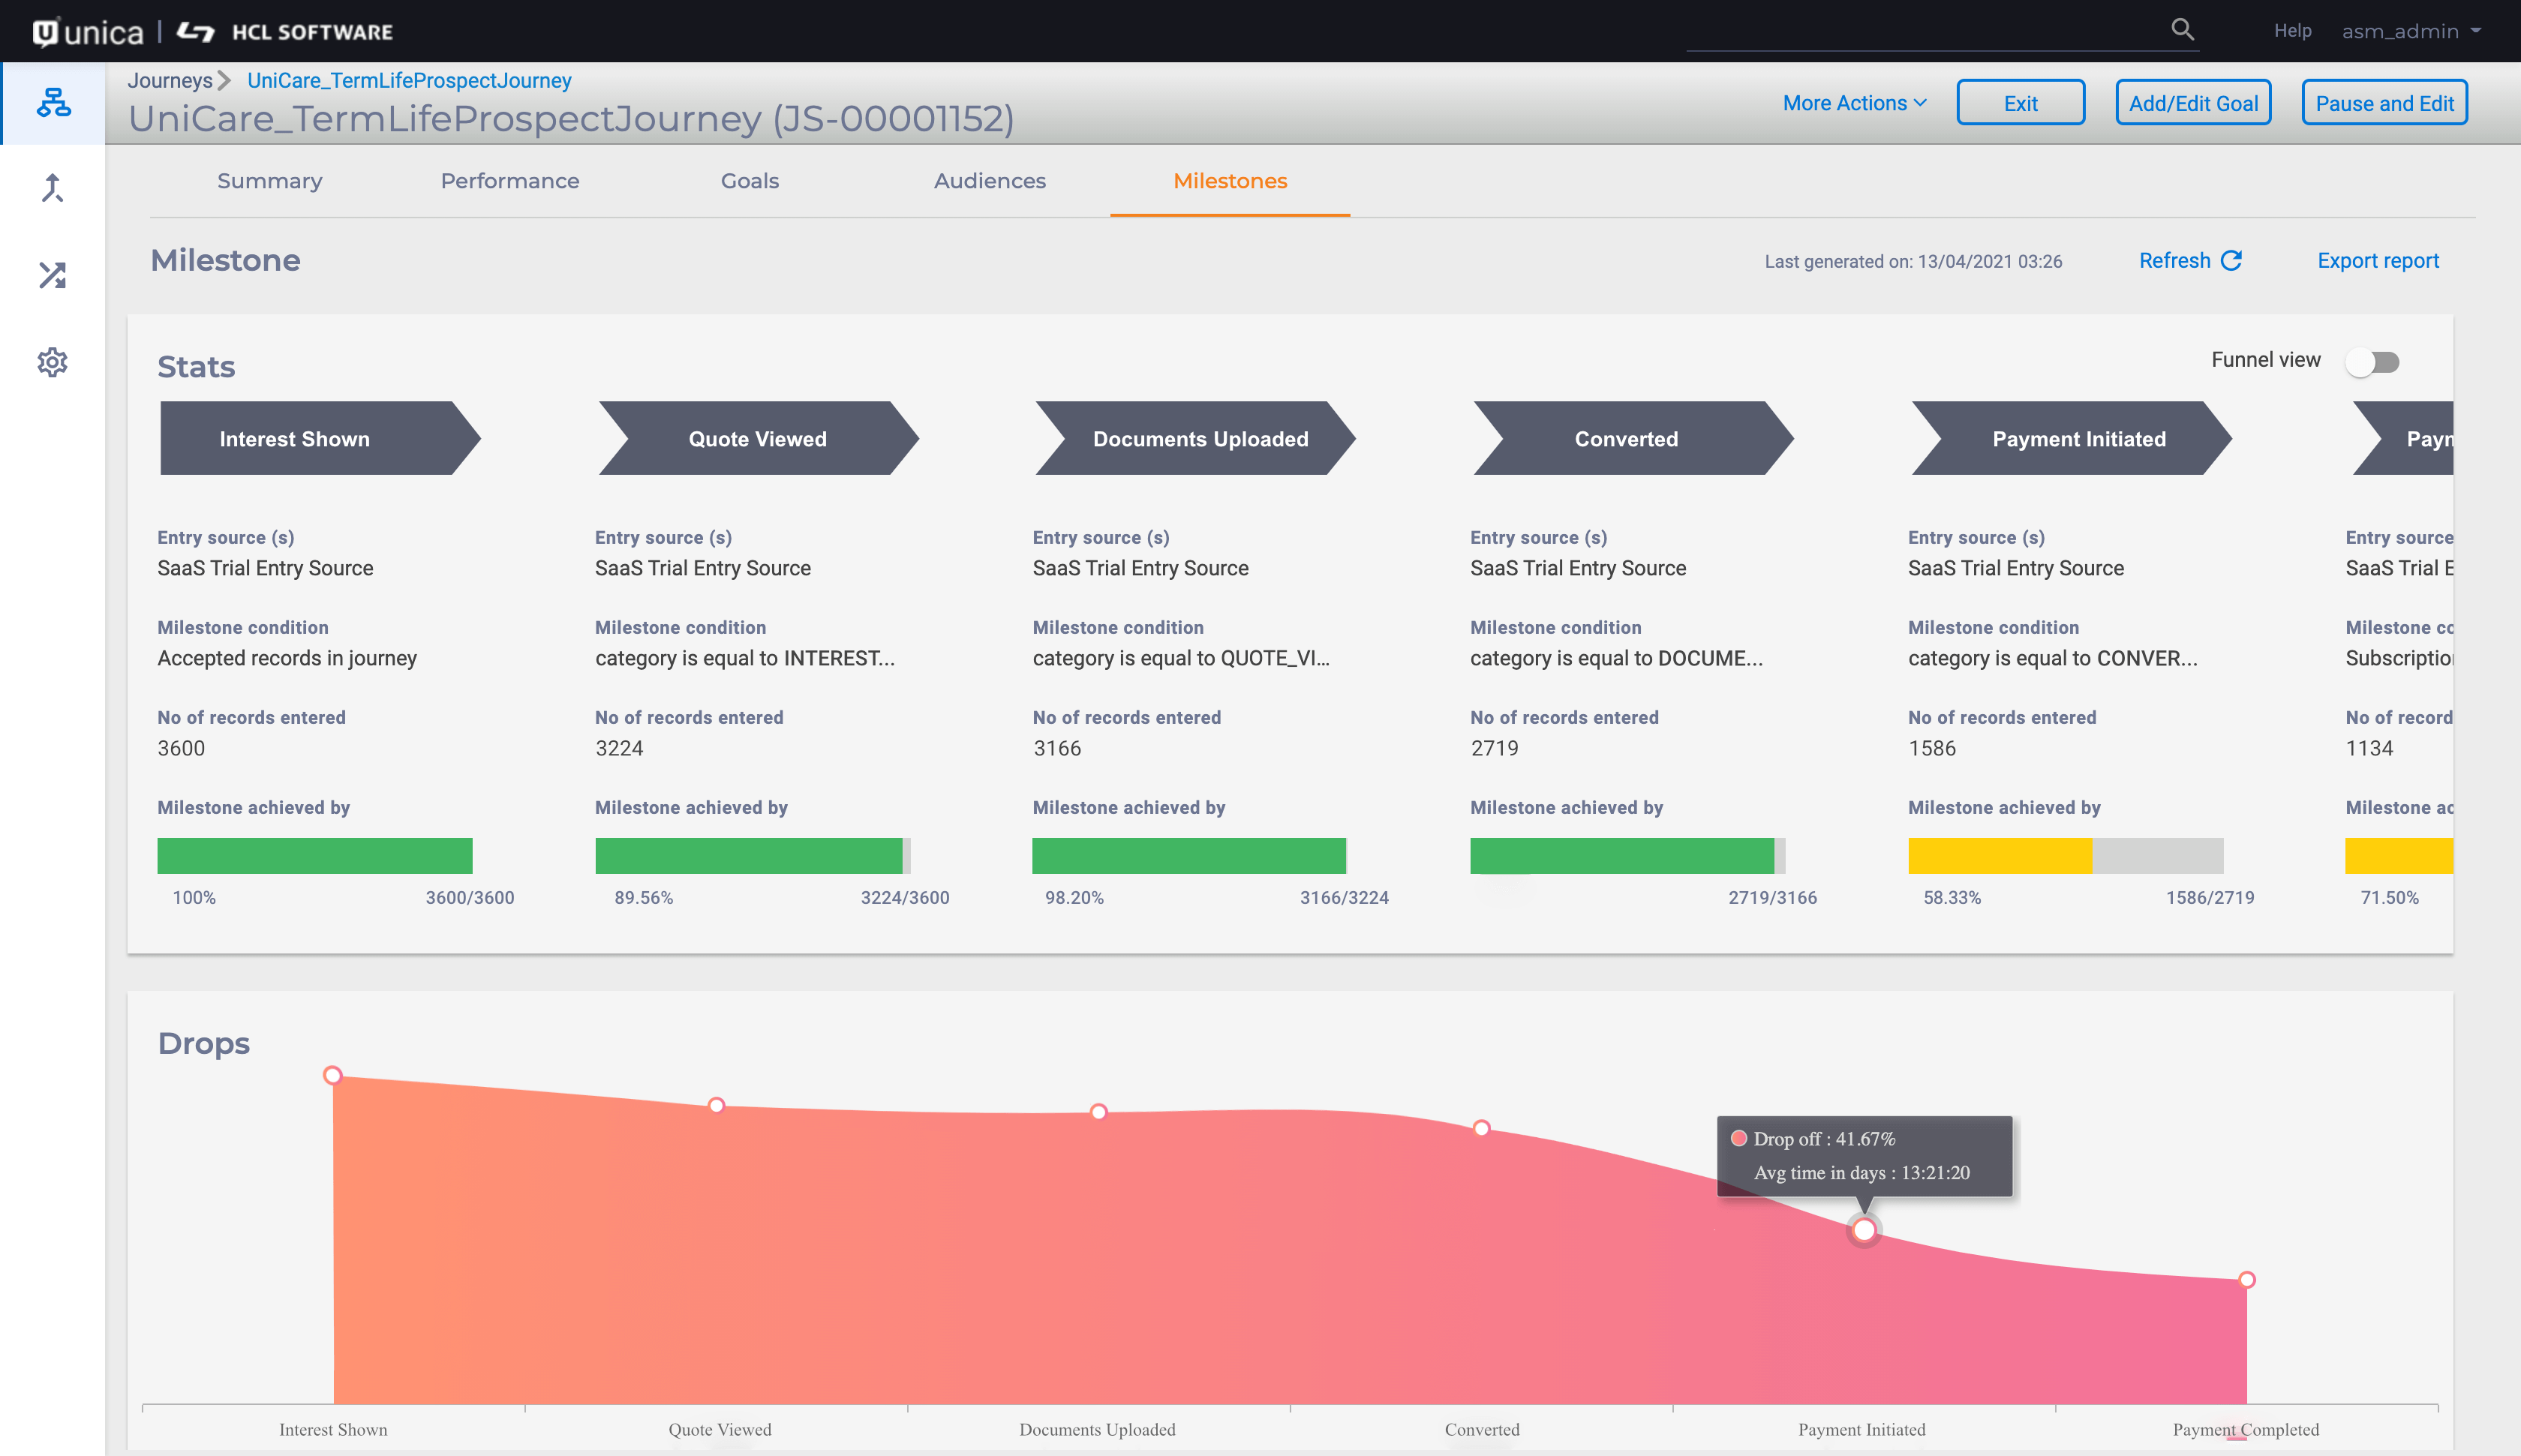This screenshot has width=2521, height=1456.
Task: Click the shuffle arrows sidebar icon
Action: pos(53,275)
